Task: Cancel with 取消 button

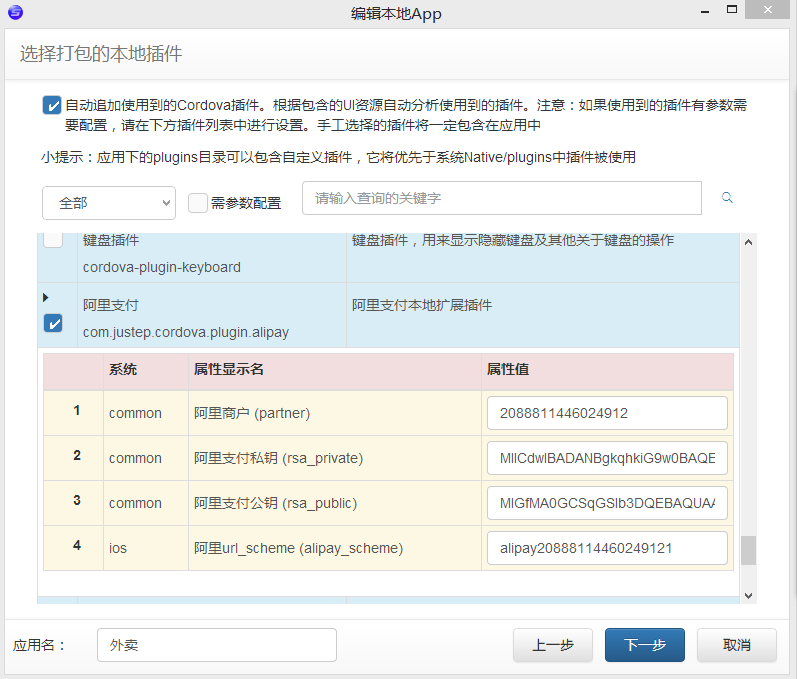Action: [737, 645]
